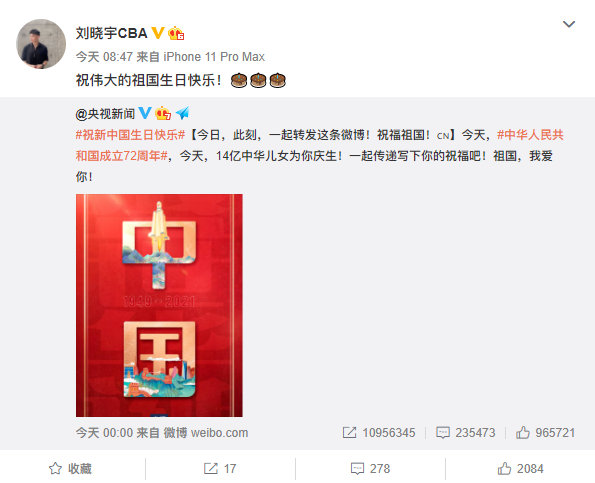Open the weibo.com source link
Viewport: 595px width, 483px height.
[219, 433]
